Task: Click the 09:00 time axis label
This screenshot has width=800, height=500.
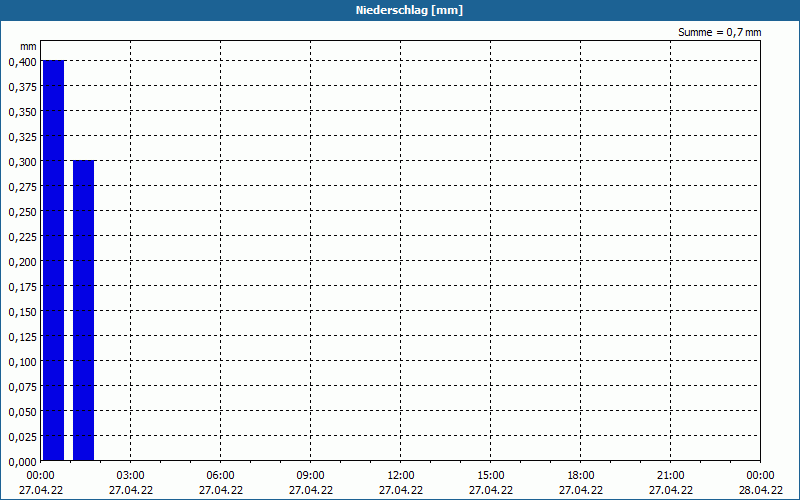Action: coord(311,475)
